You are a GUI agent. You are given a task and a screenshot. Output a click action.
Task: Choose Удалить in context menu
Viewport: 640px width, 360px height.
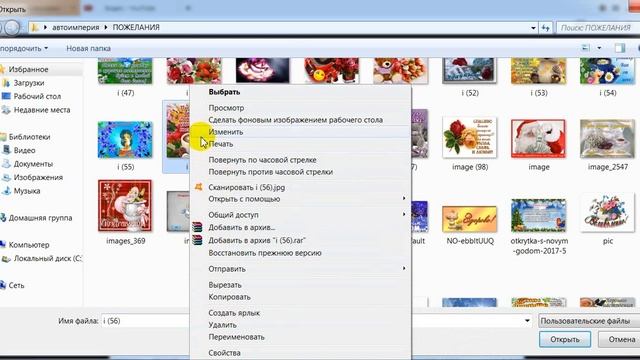[x=222, y=325]
